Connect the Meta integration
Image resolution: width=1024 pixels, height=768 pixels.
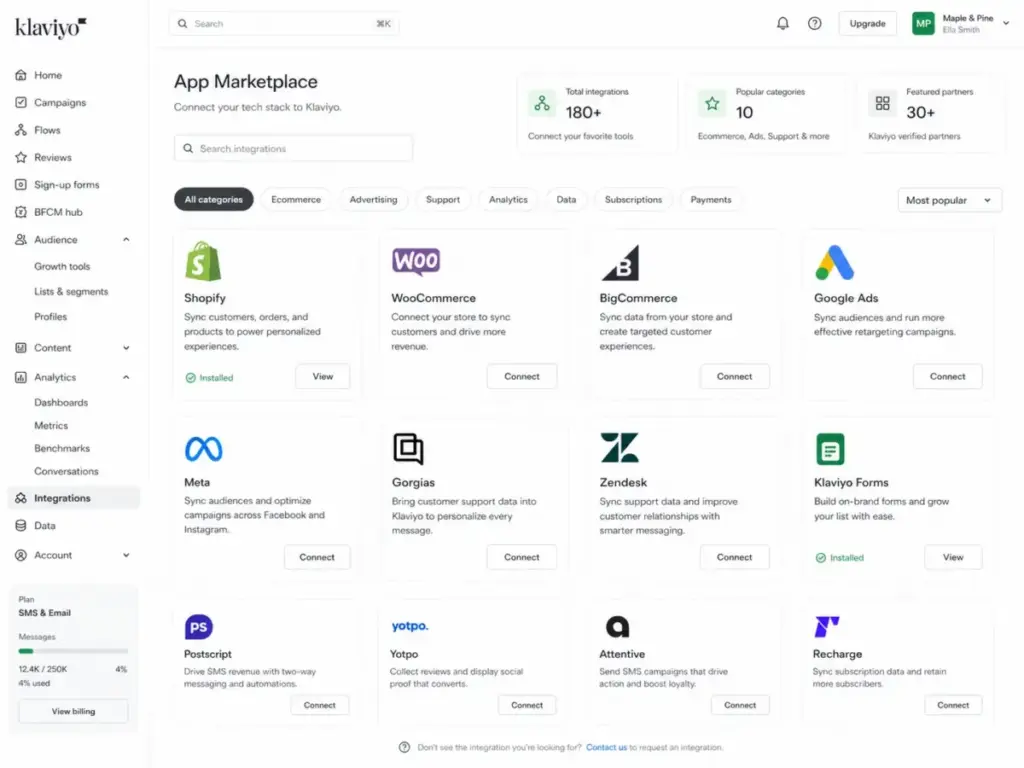click(317, 558)
